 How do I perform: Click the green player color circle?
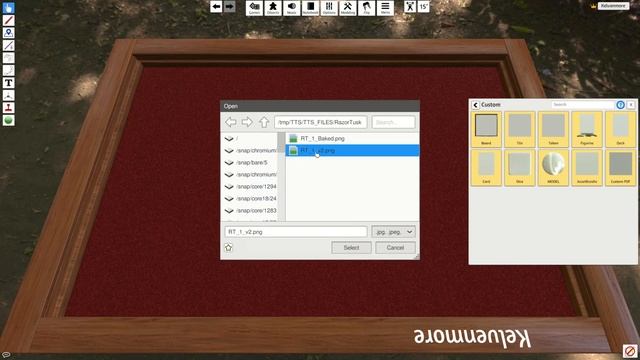click(9, 120)
